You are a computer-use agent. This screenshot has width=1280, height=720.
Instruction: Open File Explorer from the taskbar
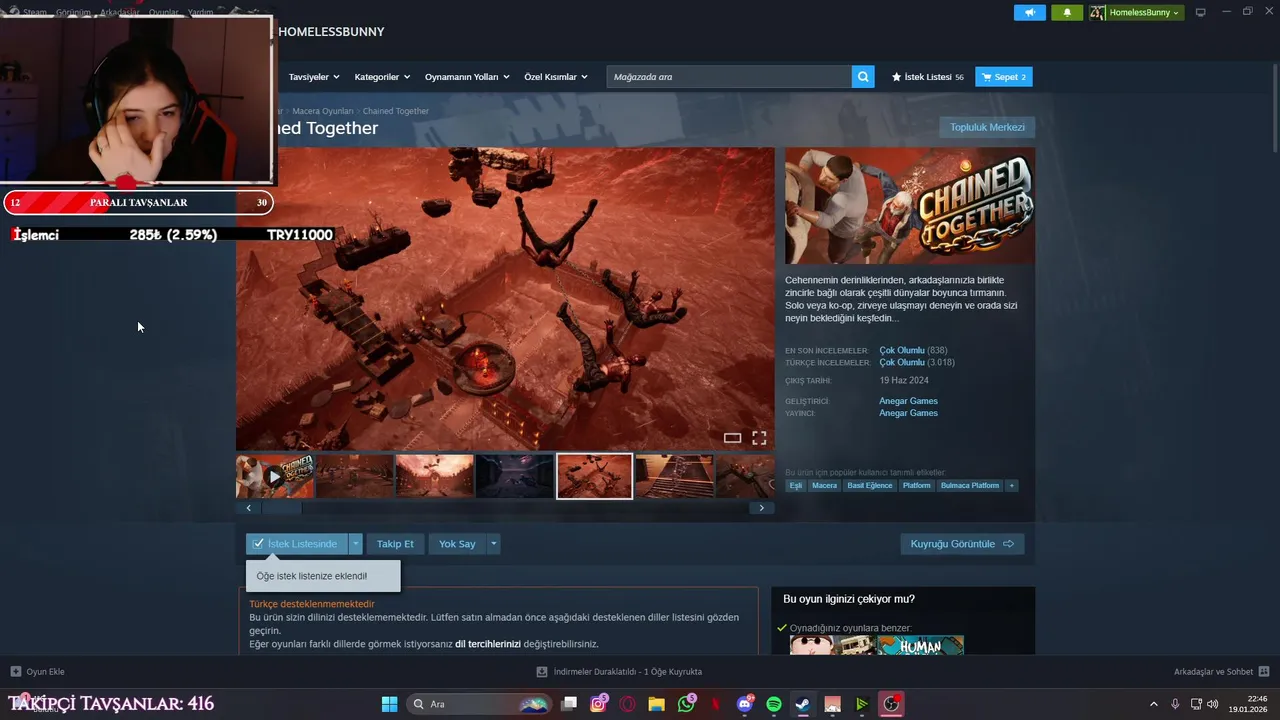tap(656, 704)
